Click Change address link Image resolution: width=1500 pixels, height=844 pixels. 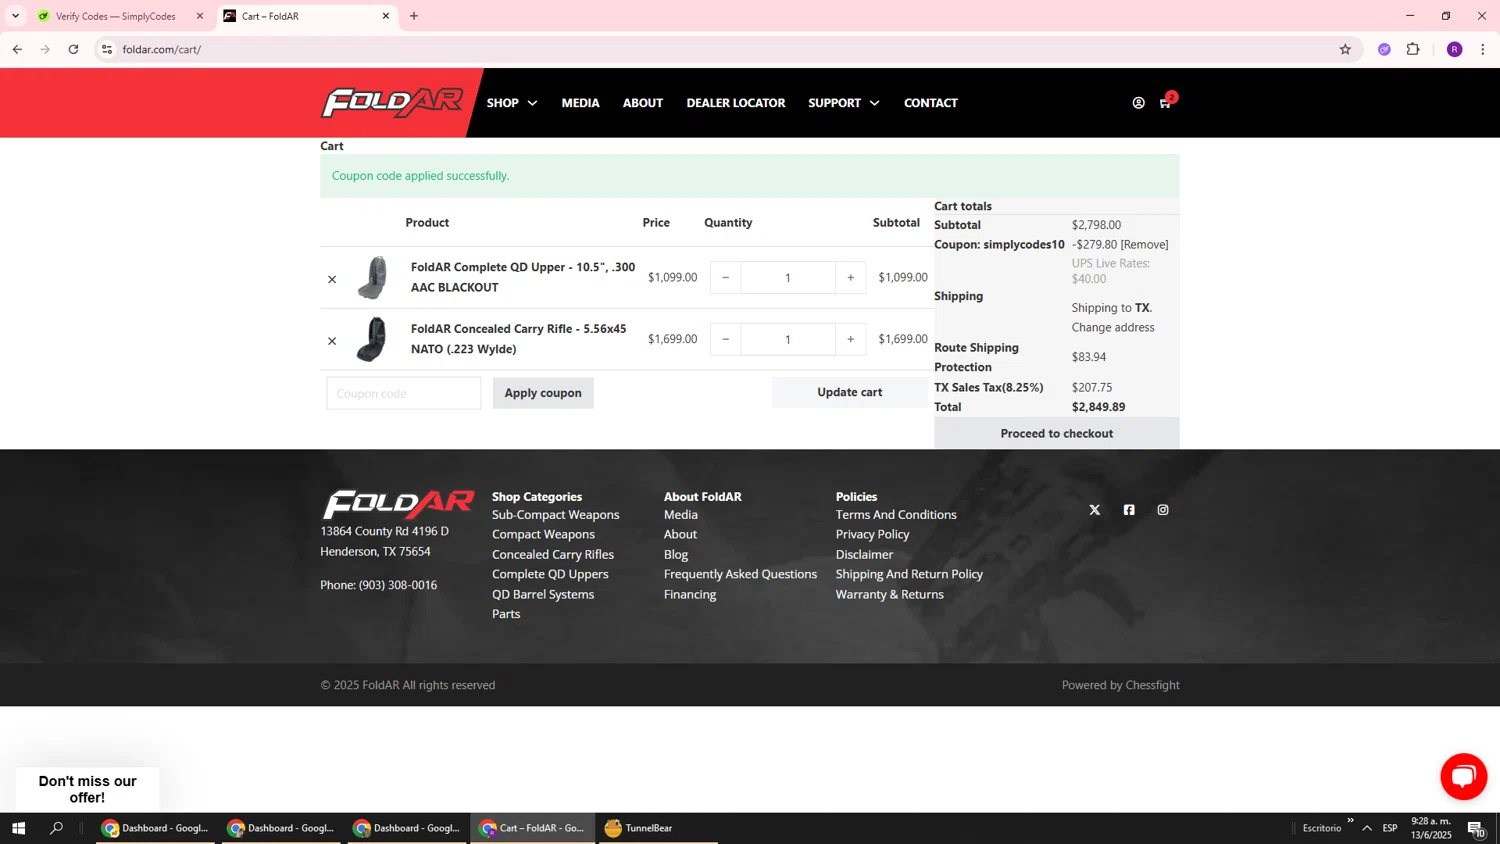1113,327
